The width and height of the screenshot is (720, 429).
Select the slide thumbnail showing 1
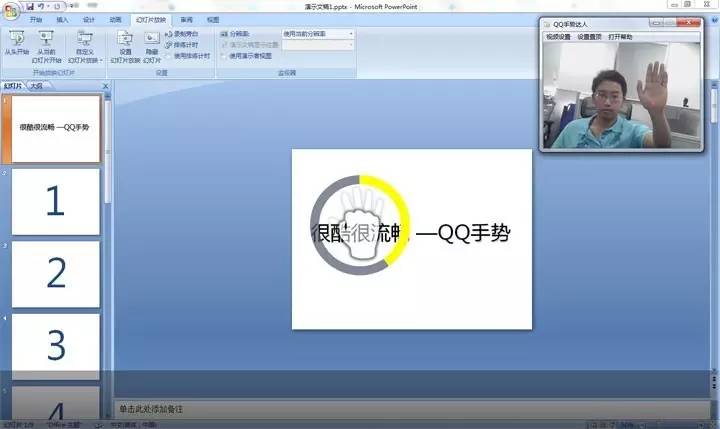tap(55, 201)
